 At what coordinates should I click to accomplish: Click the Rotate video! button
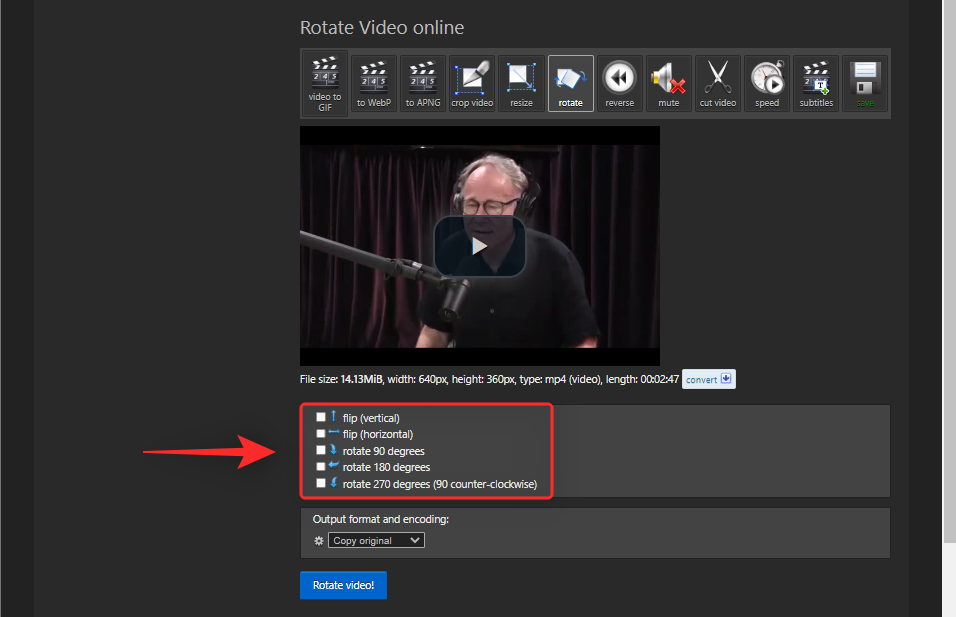point(343,585)
